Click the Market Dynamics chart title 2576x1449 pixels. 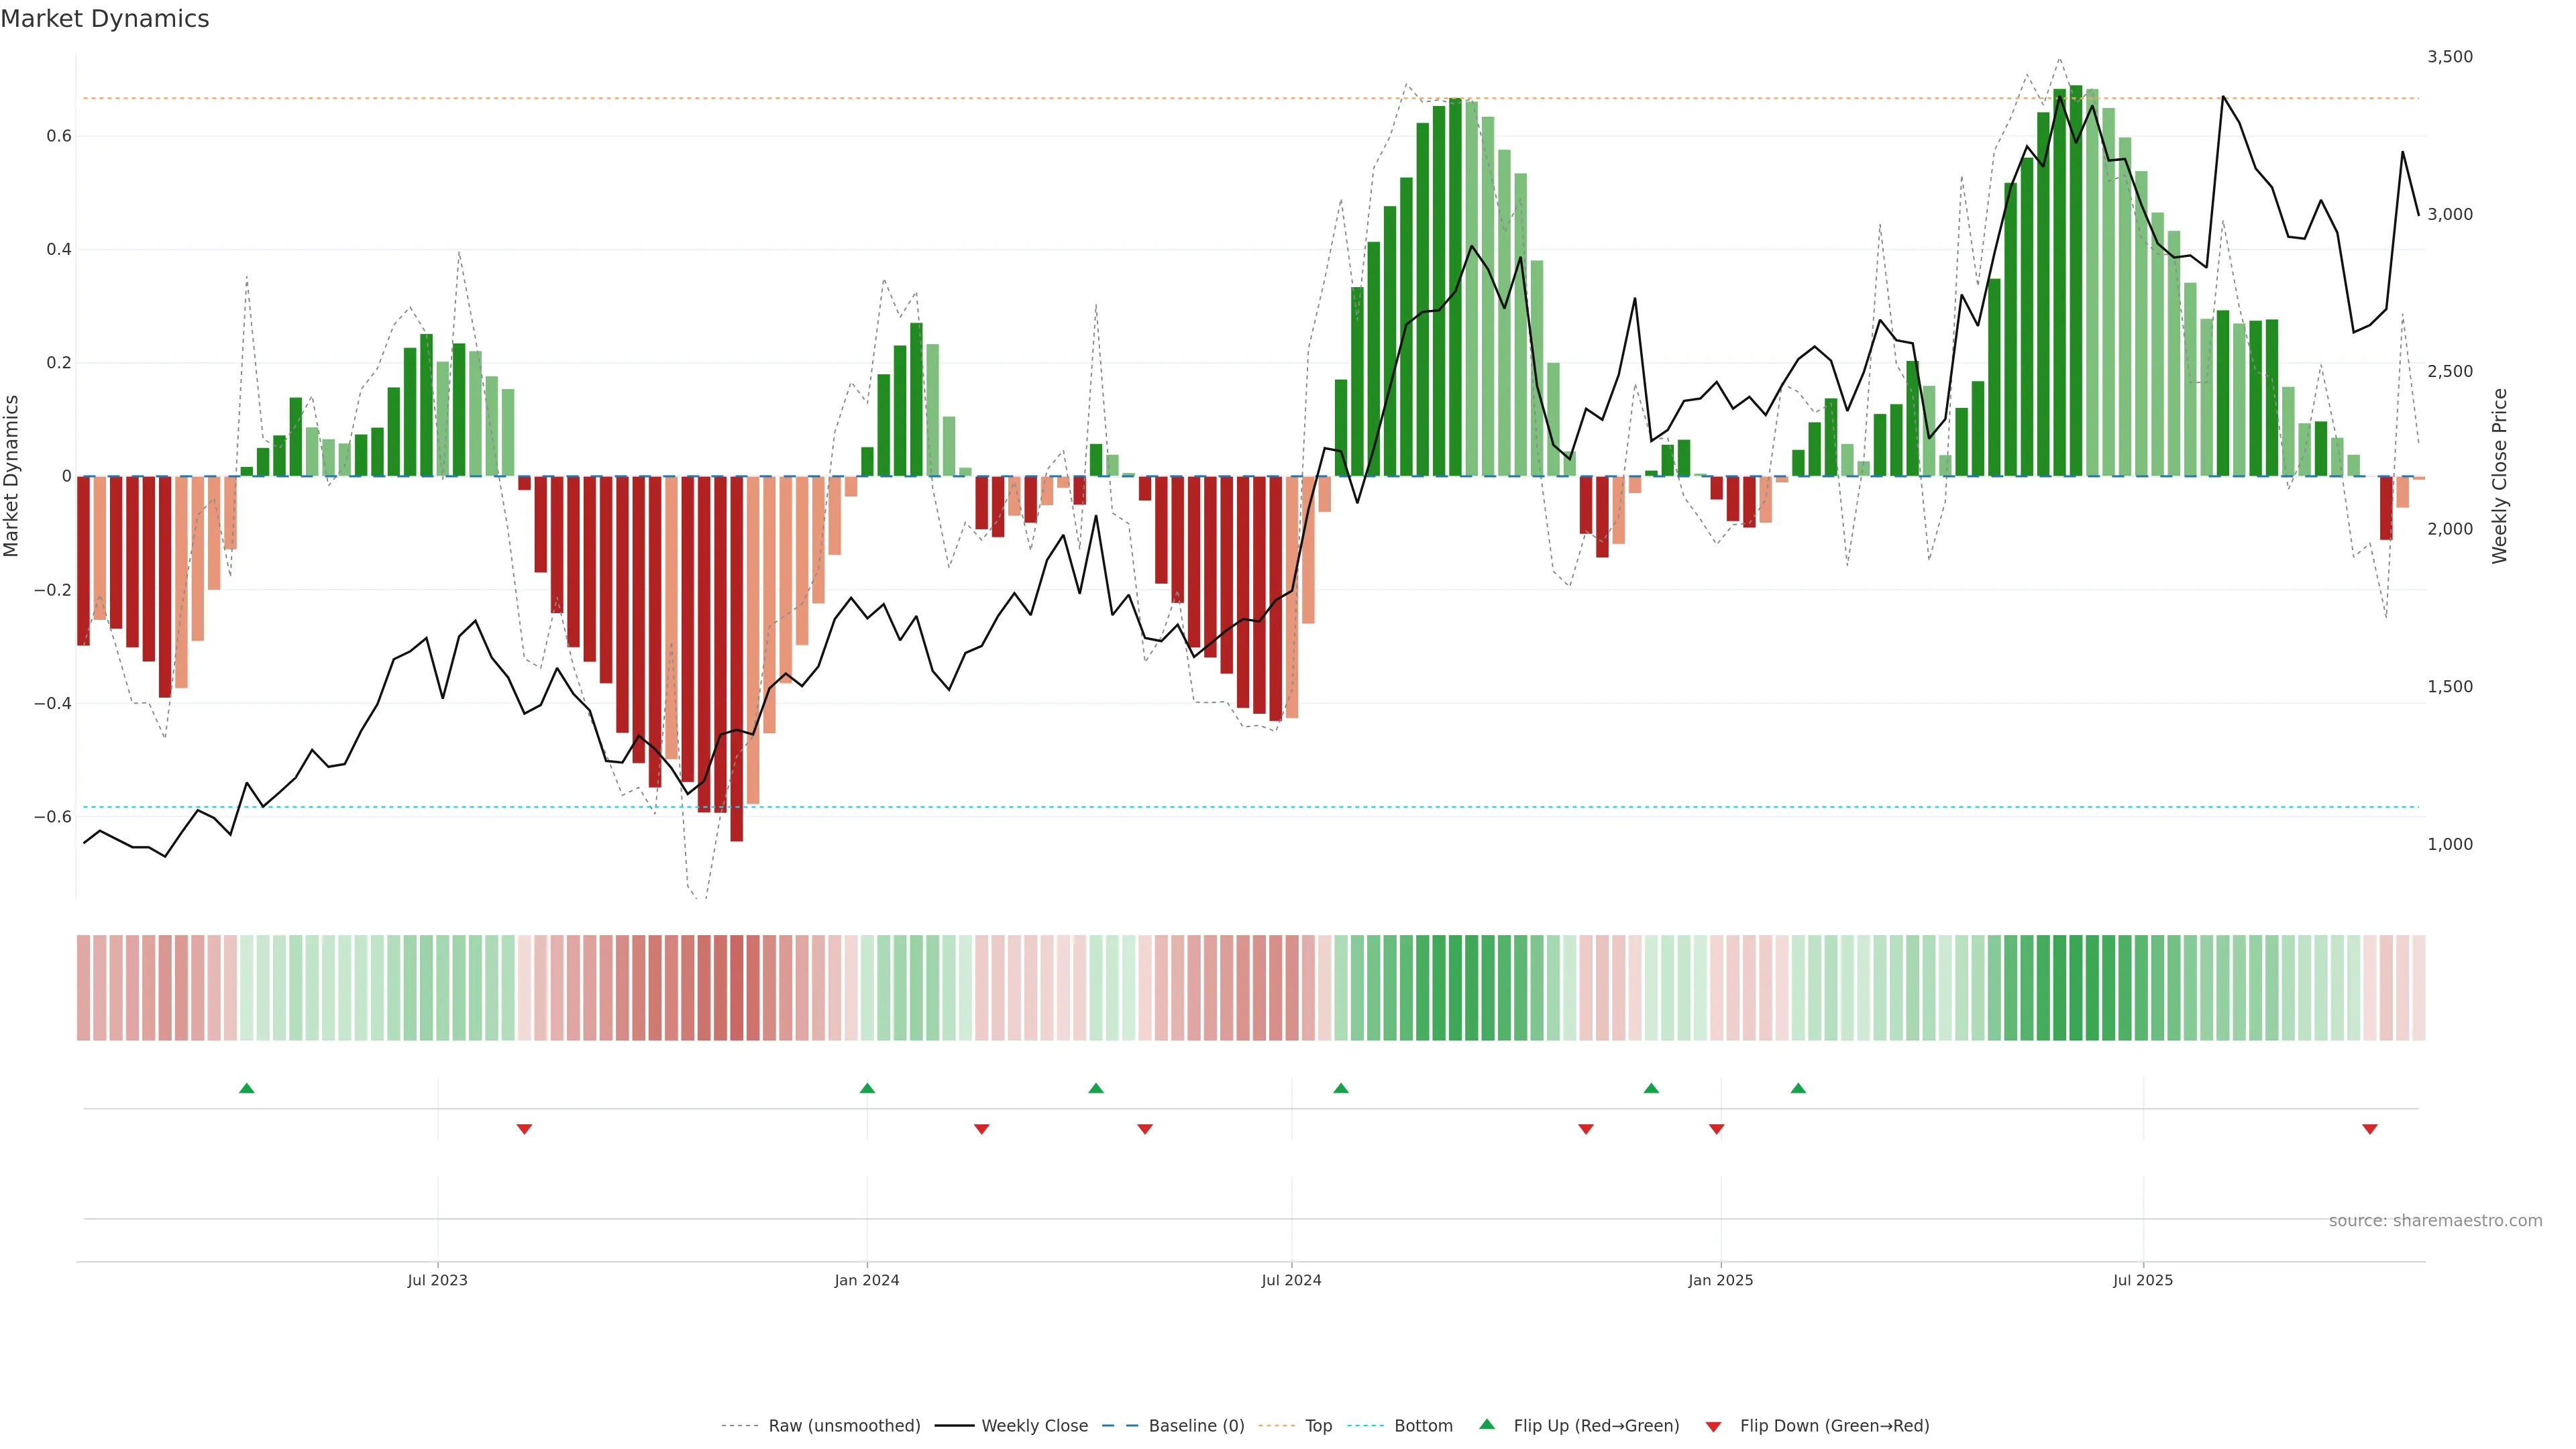click(x=105, y=19)
